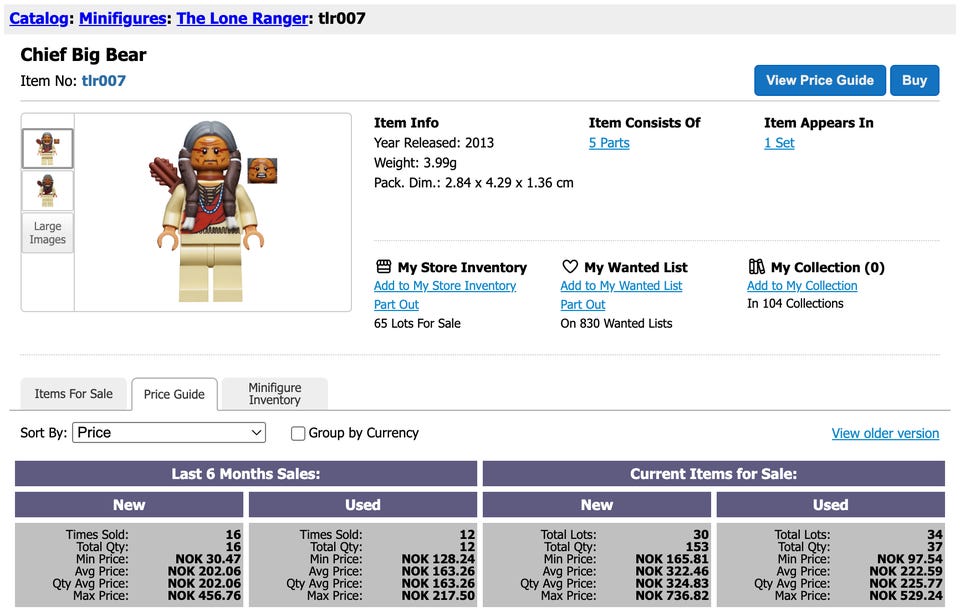960x611 pixels.
Task: Open the Sort By Price dropdown
Action: pyautogui.click(x=169, y=432)
